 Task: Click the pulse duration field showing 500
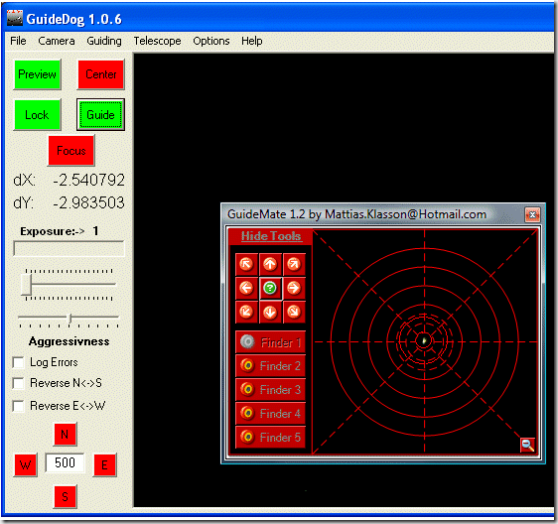tap(65, 463)
